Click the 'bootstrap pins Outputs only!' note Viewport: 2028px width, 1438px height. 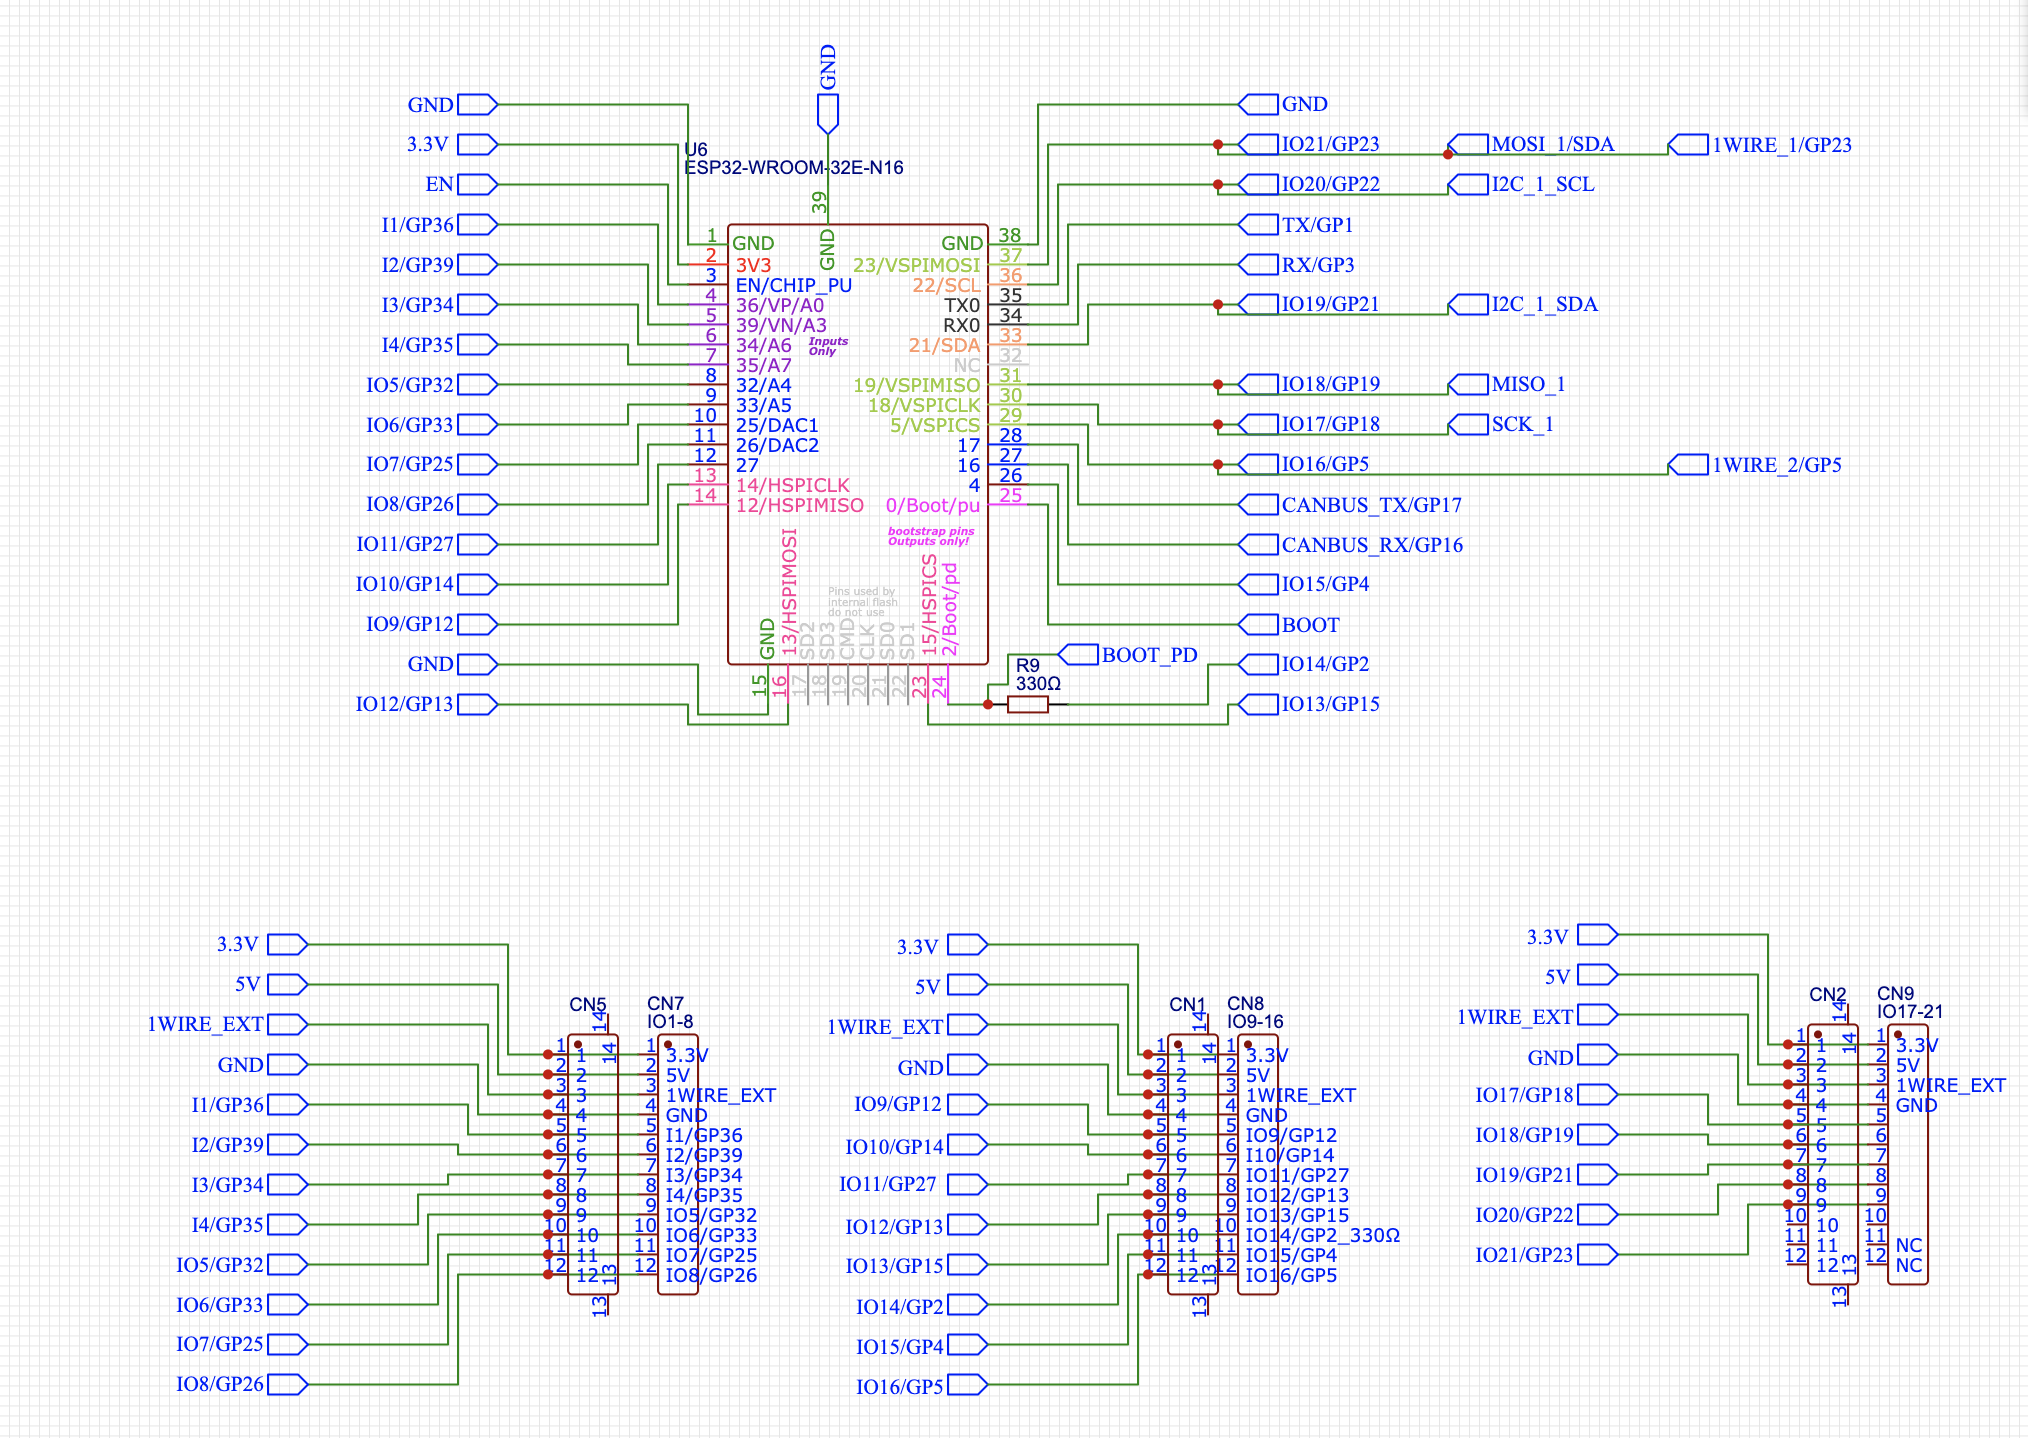[x=930, y=537]
